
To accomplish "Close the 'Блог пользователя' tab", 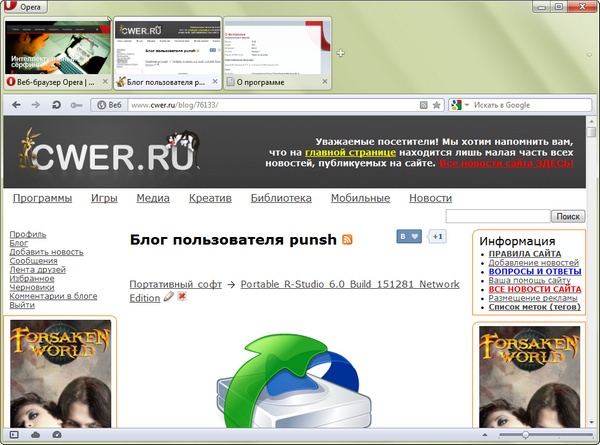I will pos(214,81).
